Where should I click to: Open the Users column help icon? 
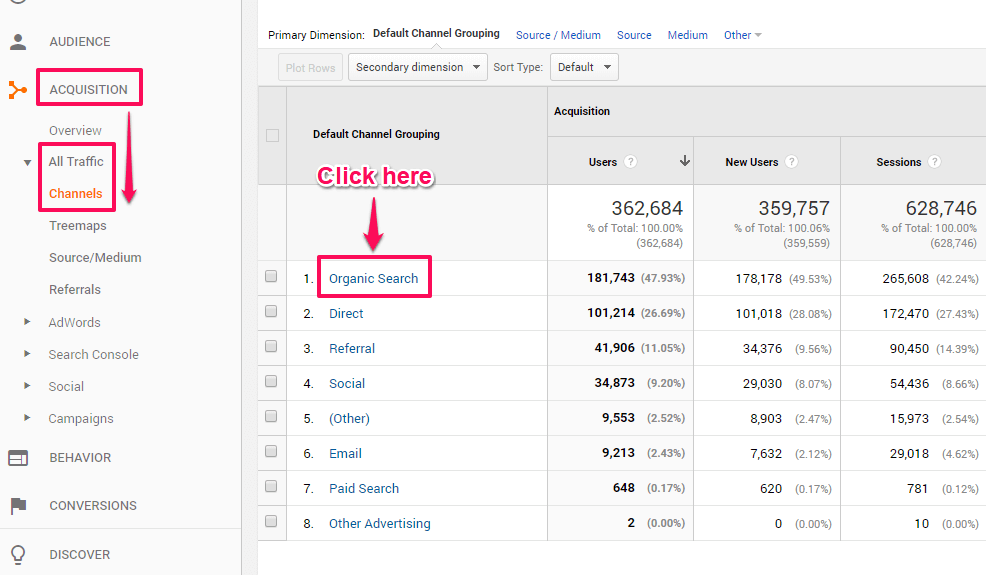[630, 162]
